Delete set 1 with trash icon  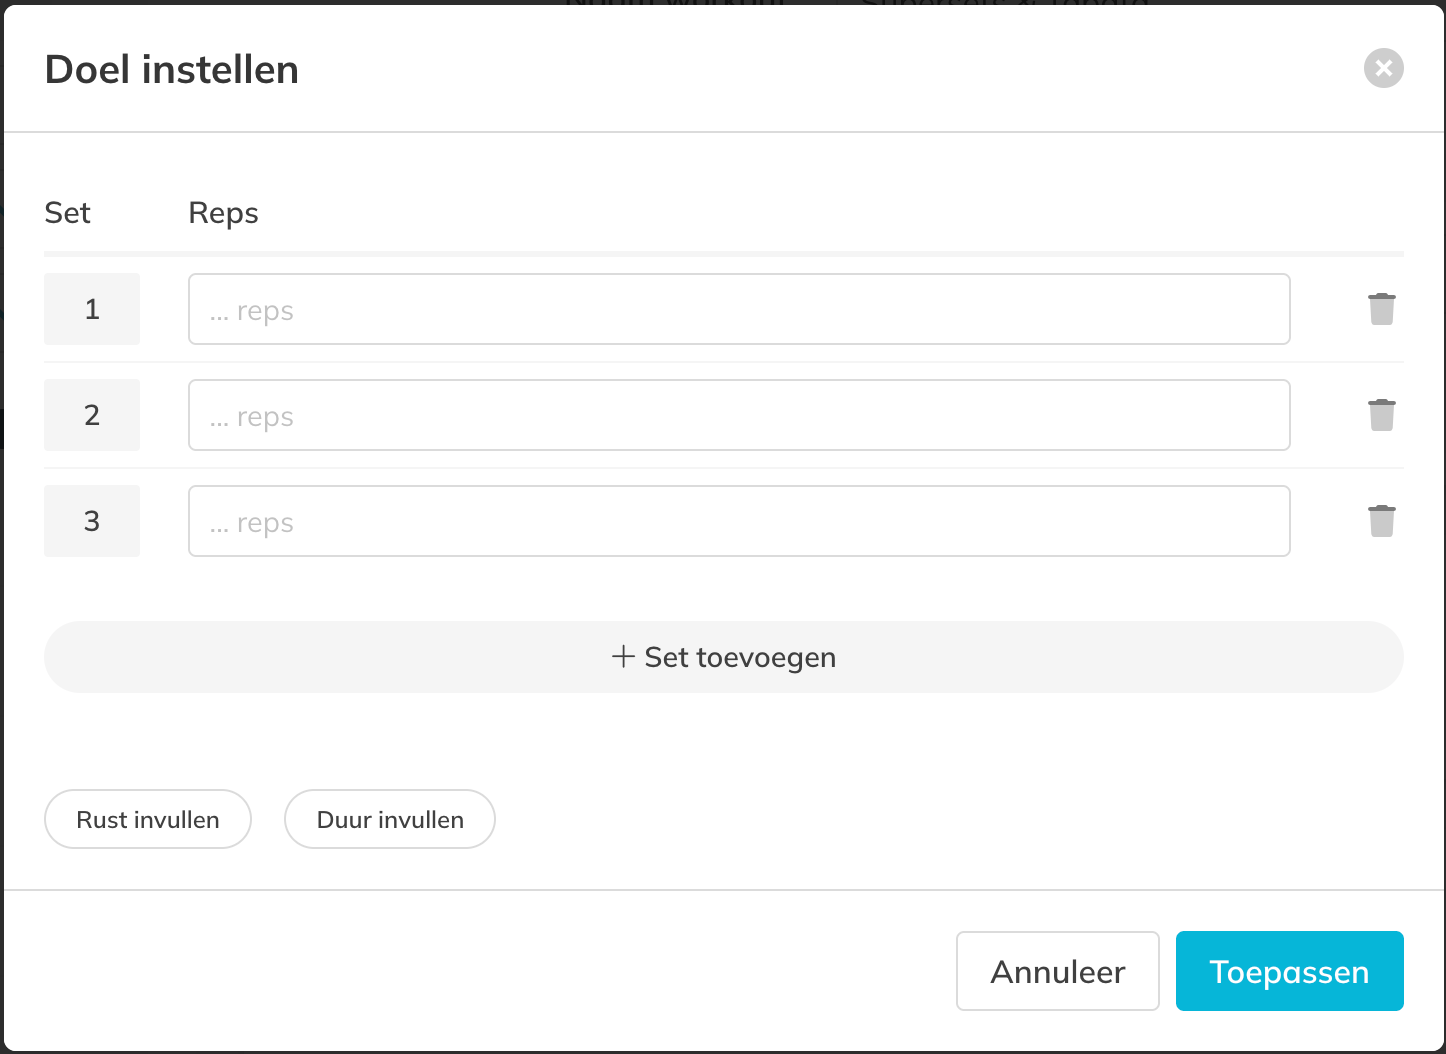pyautogui.click(x=1381, y=309)
